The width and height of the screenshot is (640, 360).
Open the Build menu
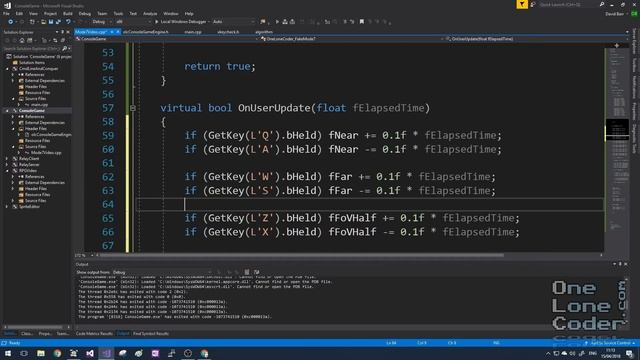(67, 13)
